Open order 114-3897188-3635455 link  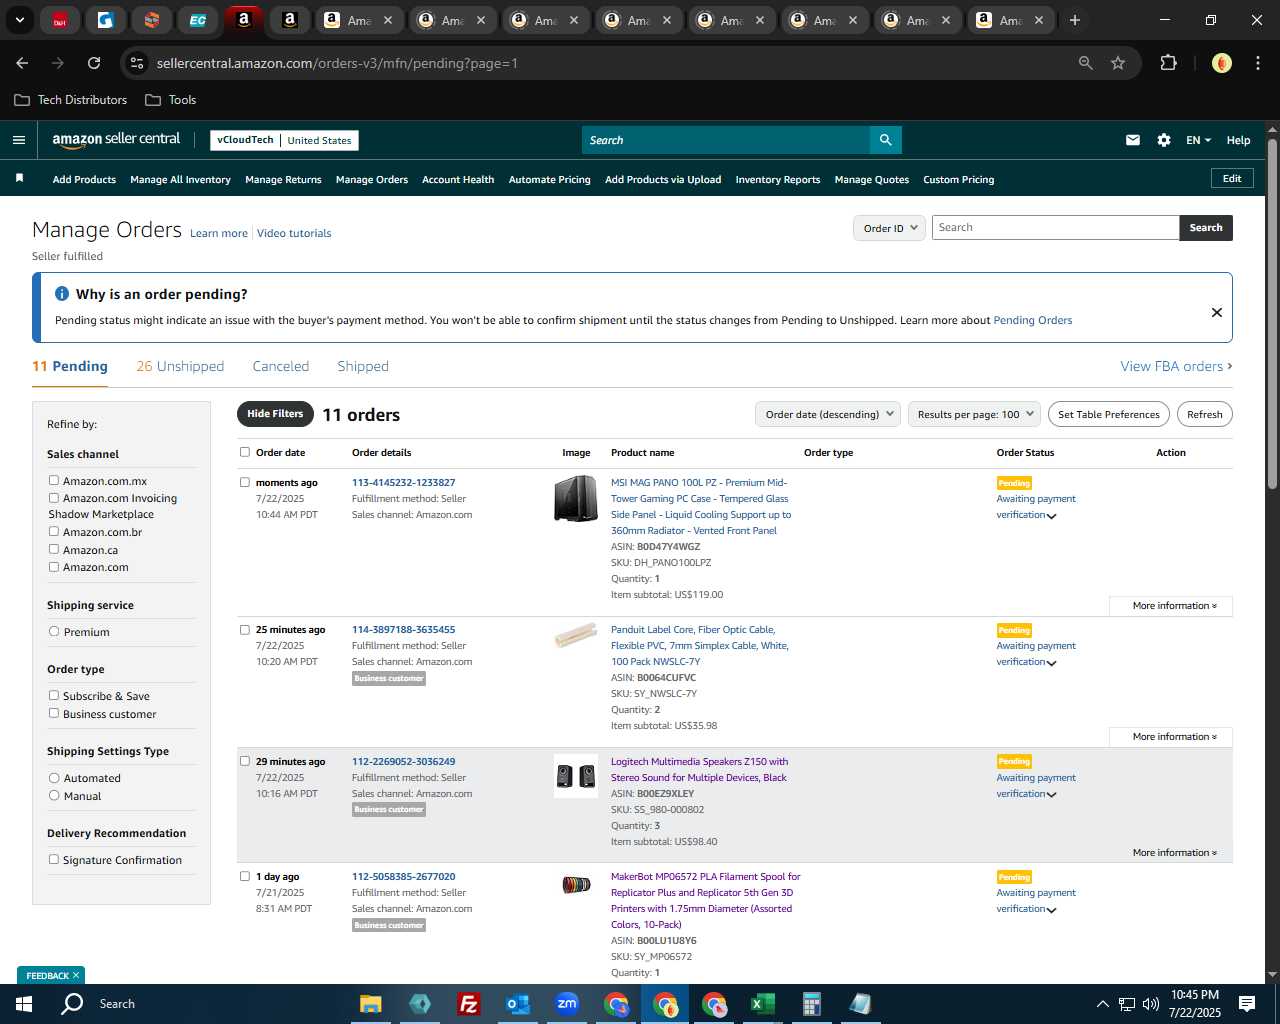(x=403, y=630)
